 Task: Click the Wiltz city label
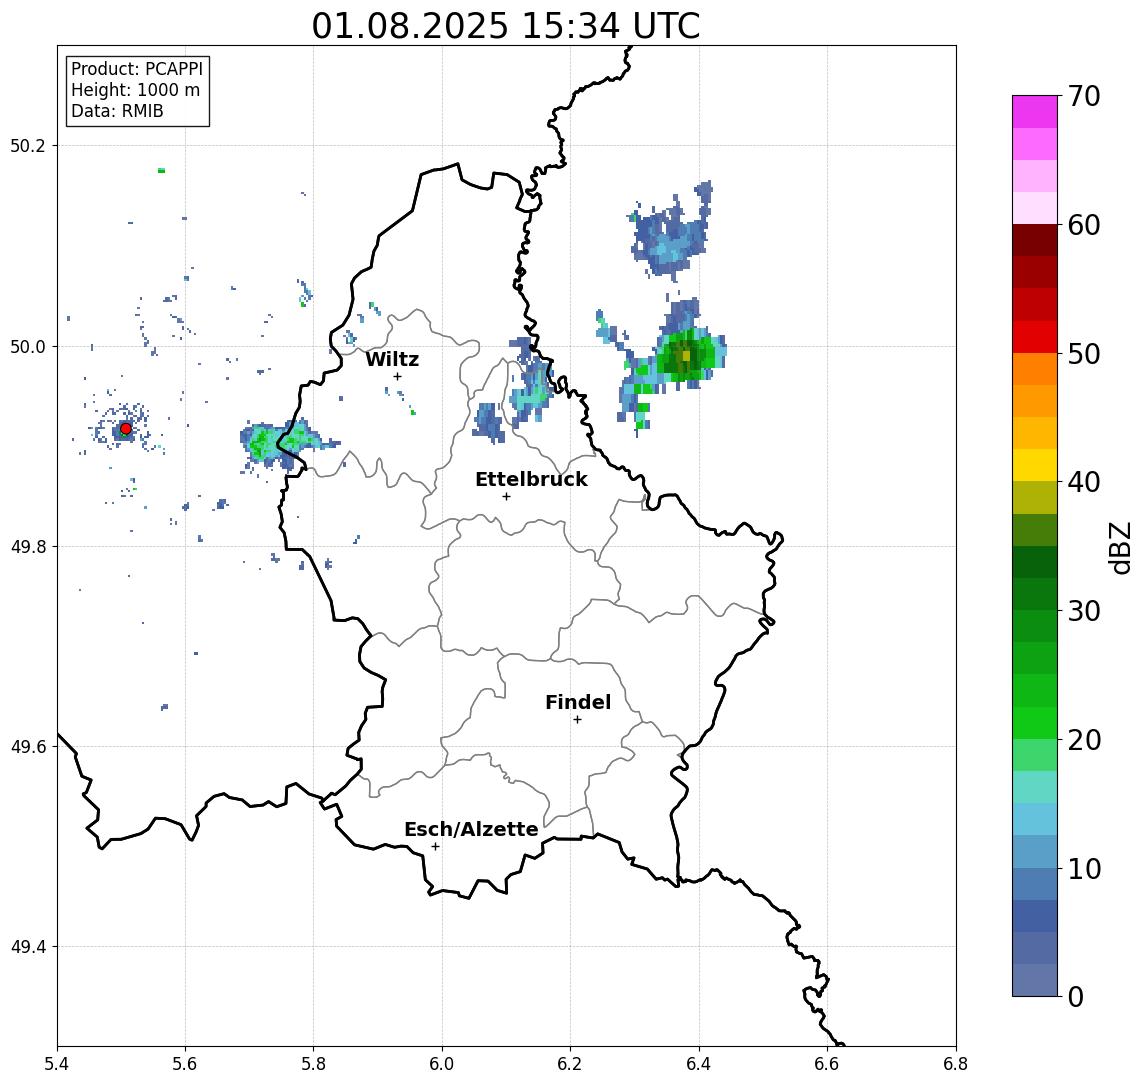click(x=392, y=359)
